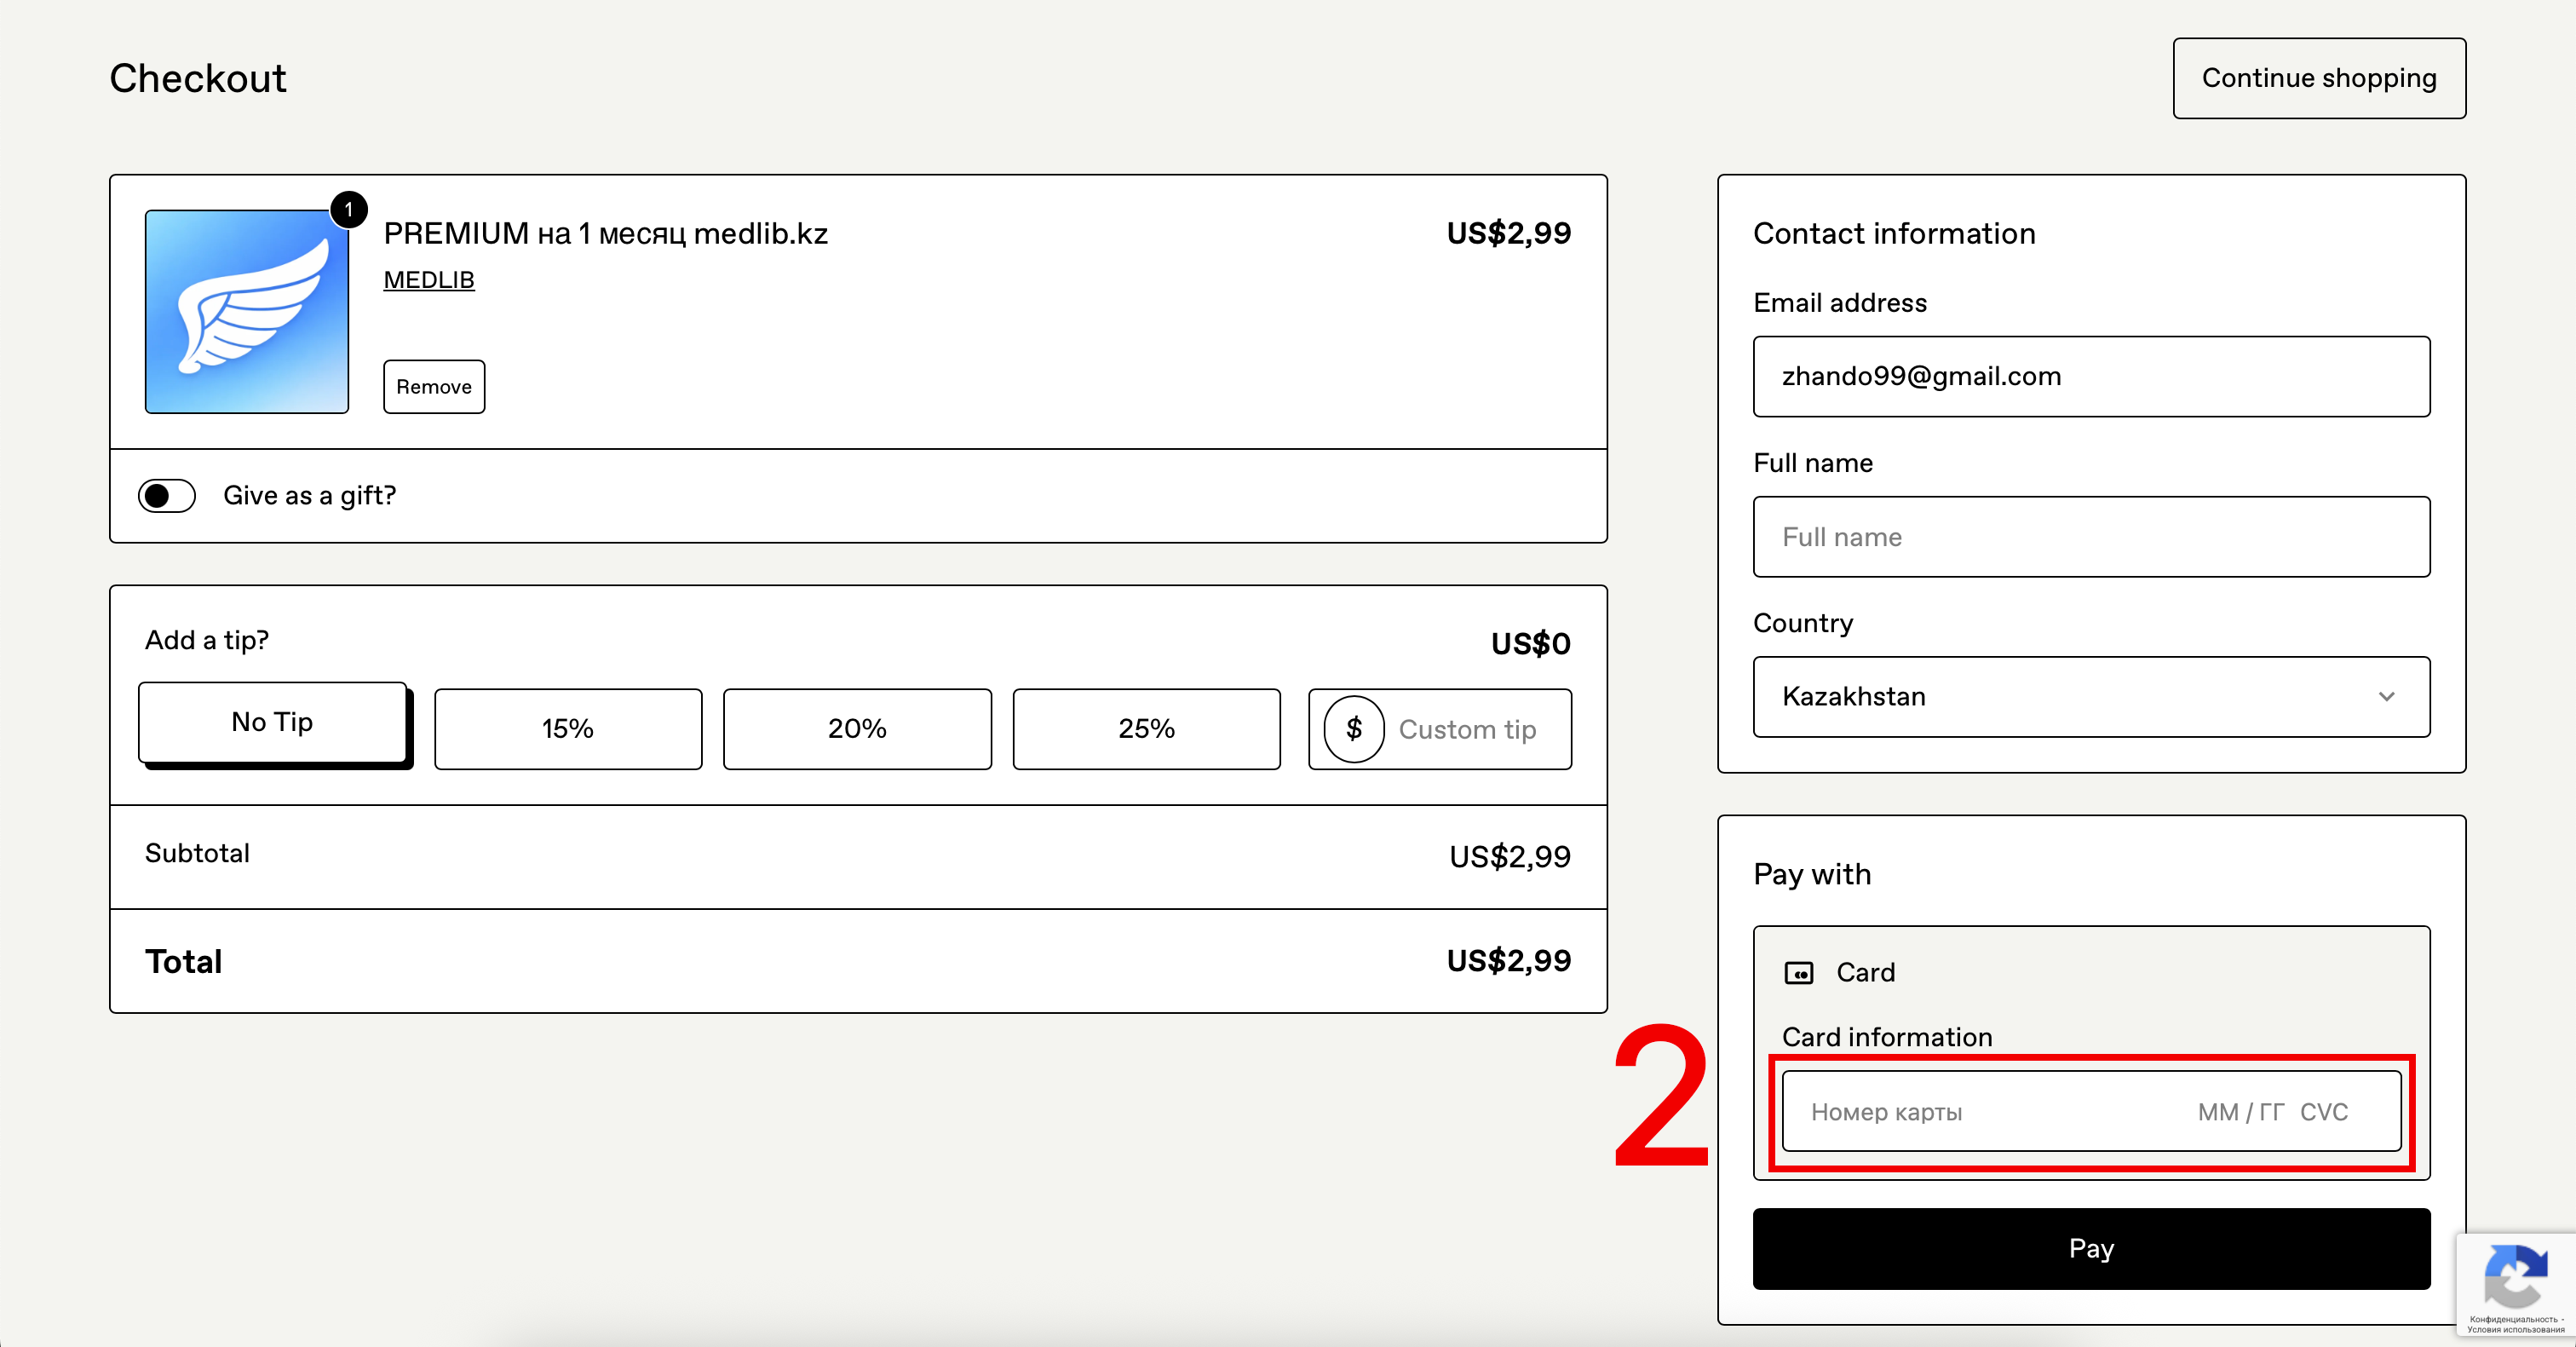
Task: Focus the Email address field
Action: pyautogui.click(x=2091, y=376)
